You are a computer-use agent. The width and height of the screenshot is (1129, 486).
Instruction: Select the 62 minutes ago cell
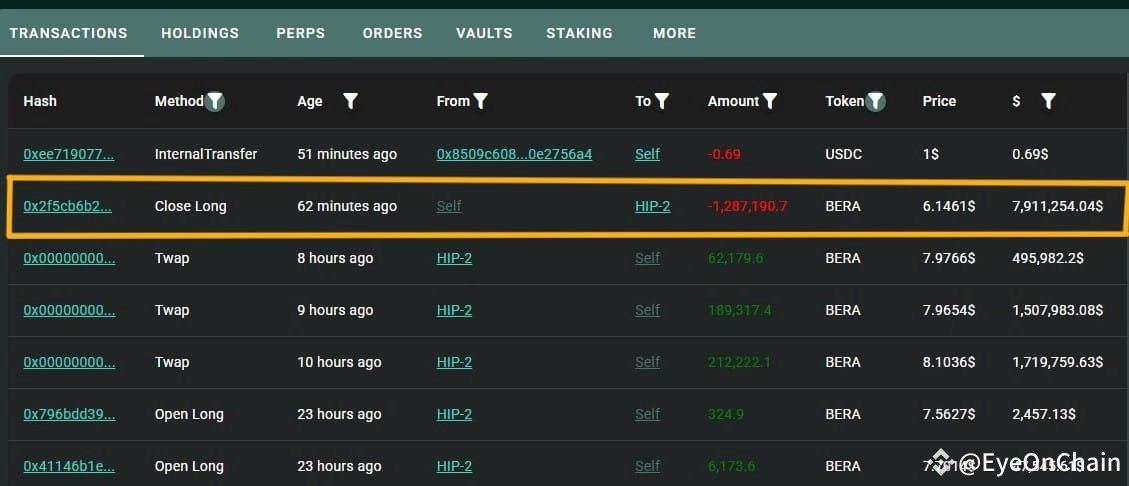click(347, 206)
